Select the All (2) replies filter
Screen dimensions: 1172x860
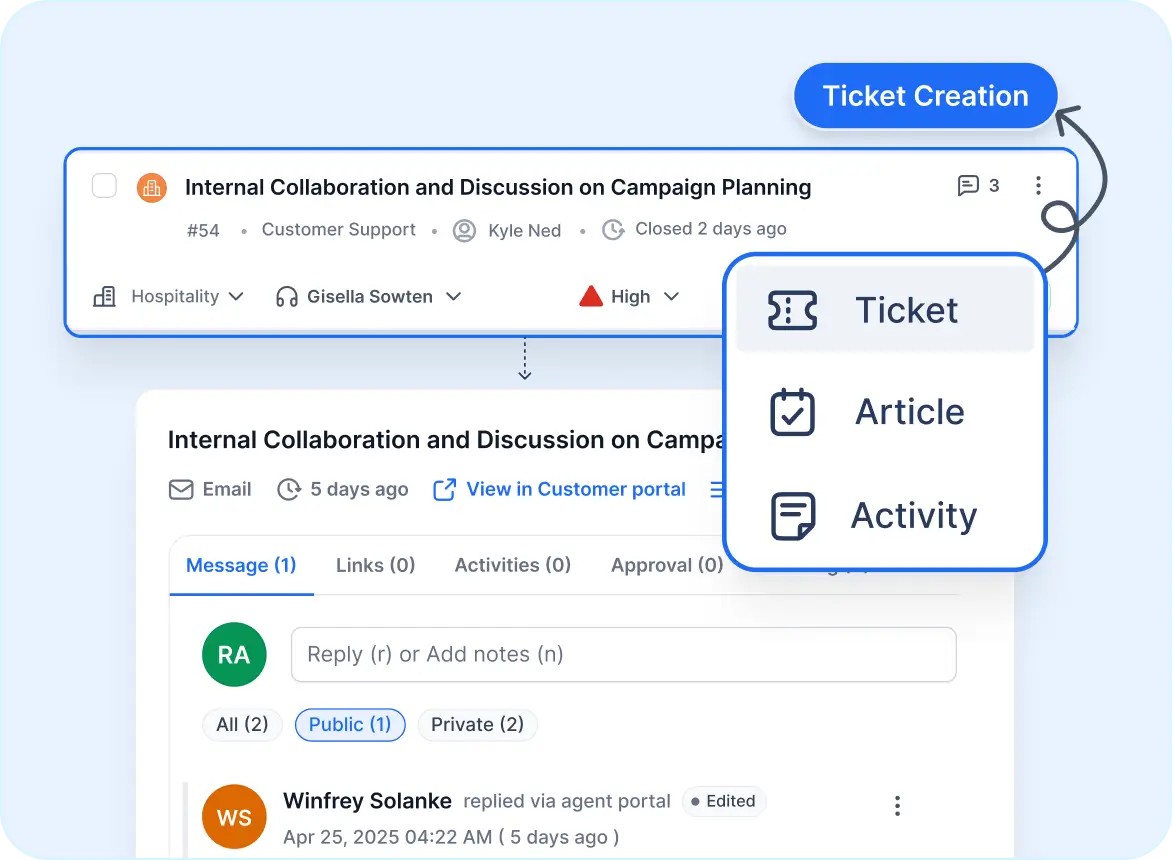[x=242, y=724]
